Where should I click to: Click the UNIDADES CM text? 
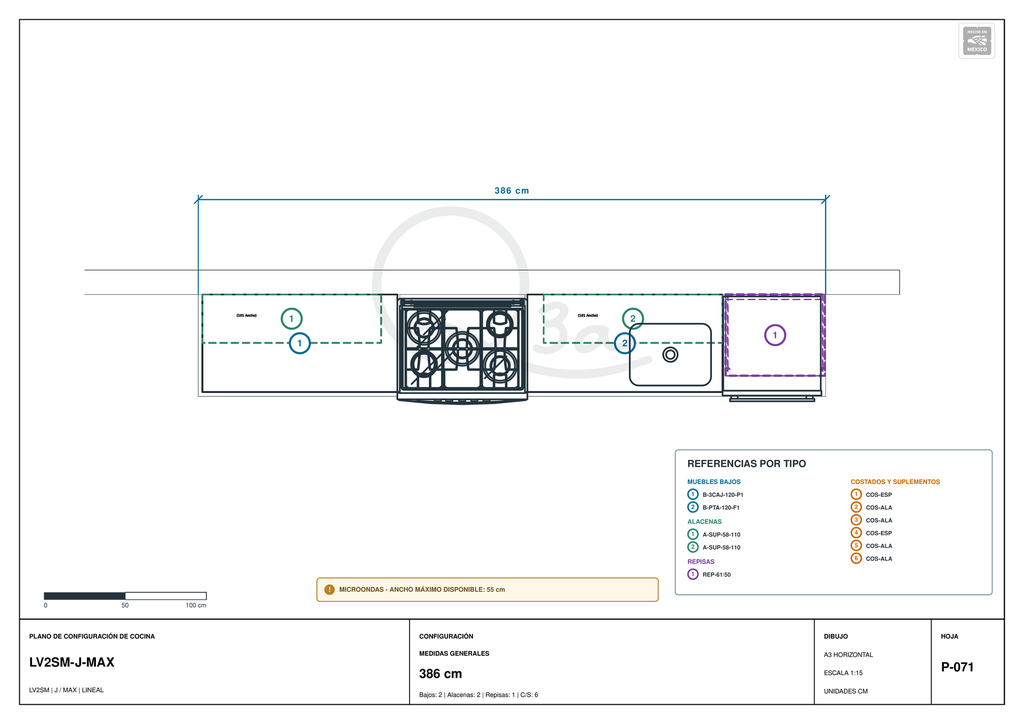[x=846, y=691]
